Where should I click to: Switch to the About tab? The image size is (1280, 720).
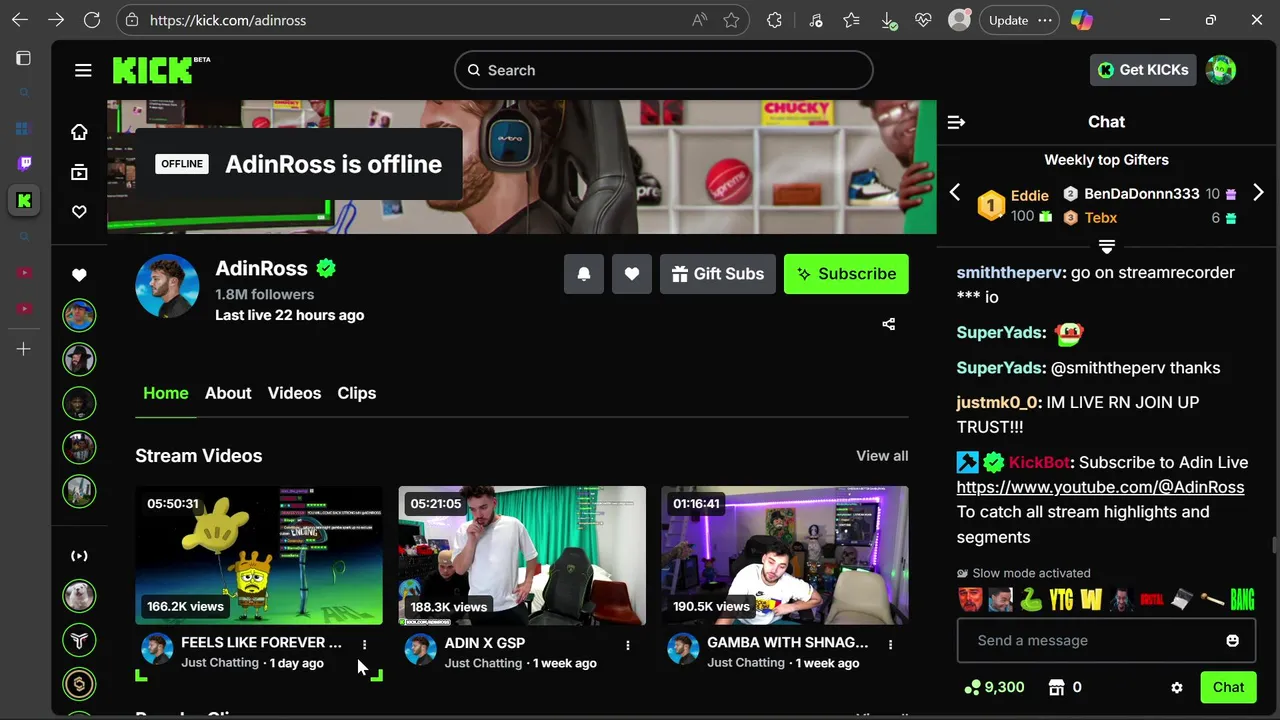(228, 393)
